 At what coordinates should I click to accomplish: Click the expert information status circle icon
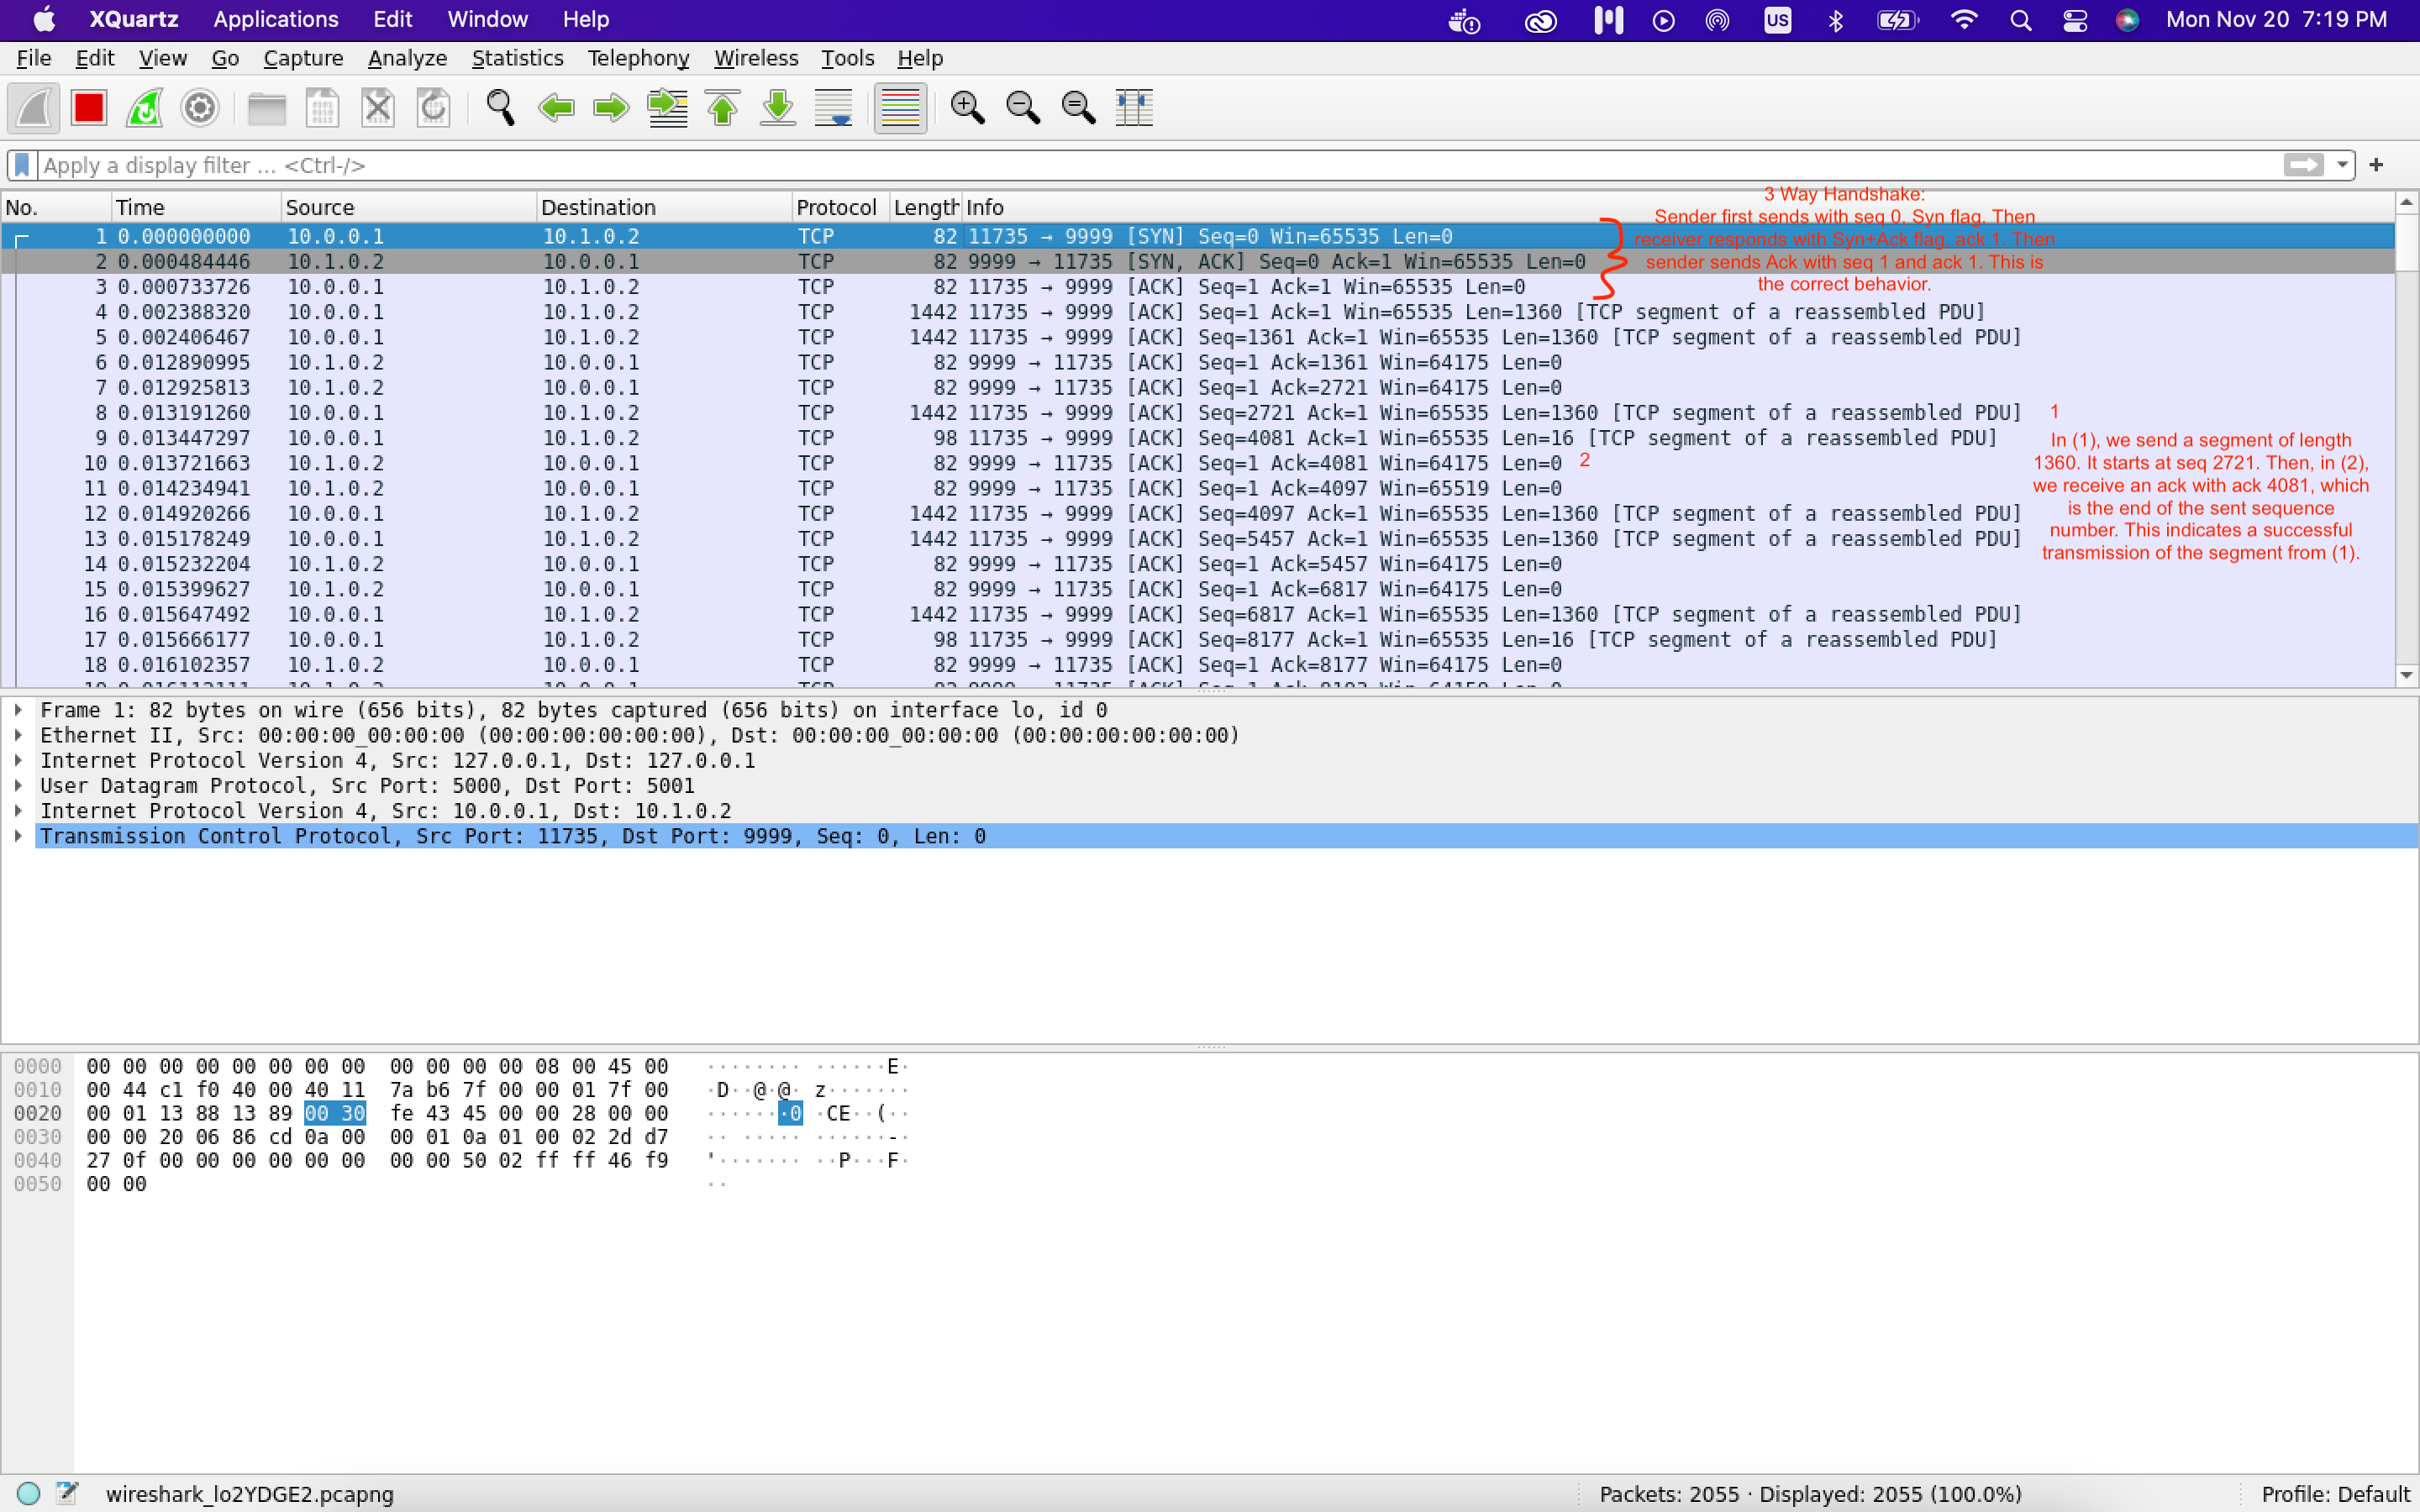pos(28,1493)
